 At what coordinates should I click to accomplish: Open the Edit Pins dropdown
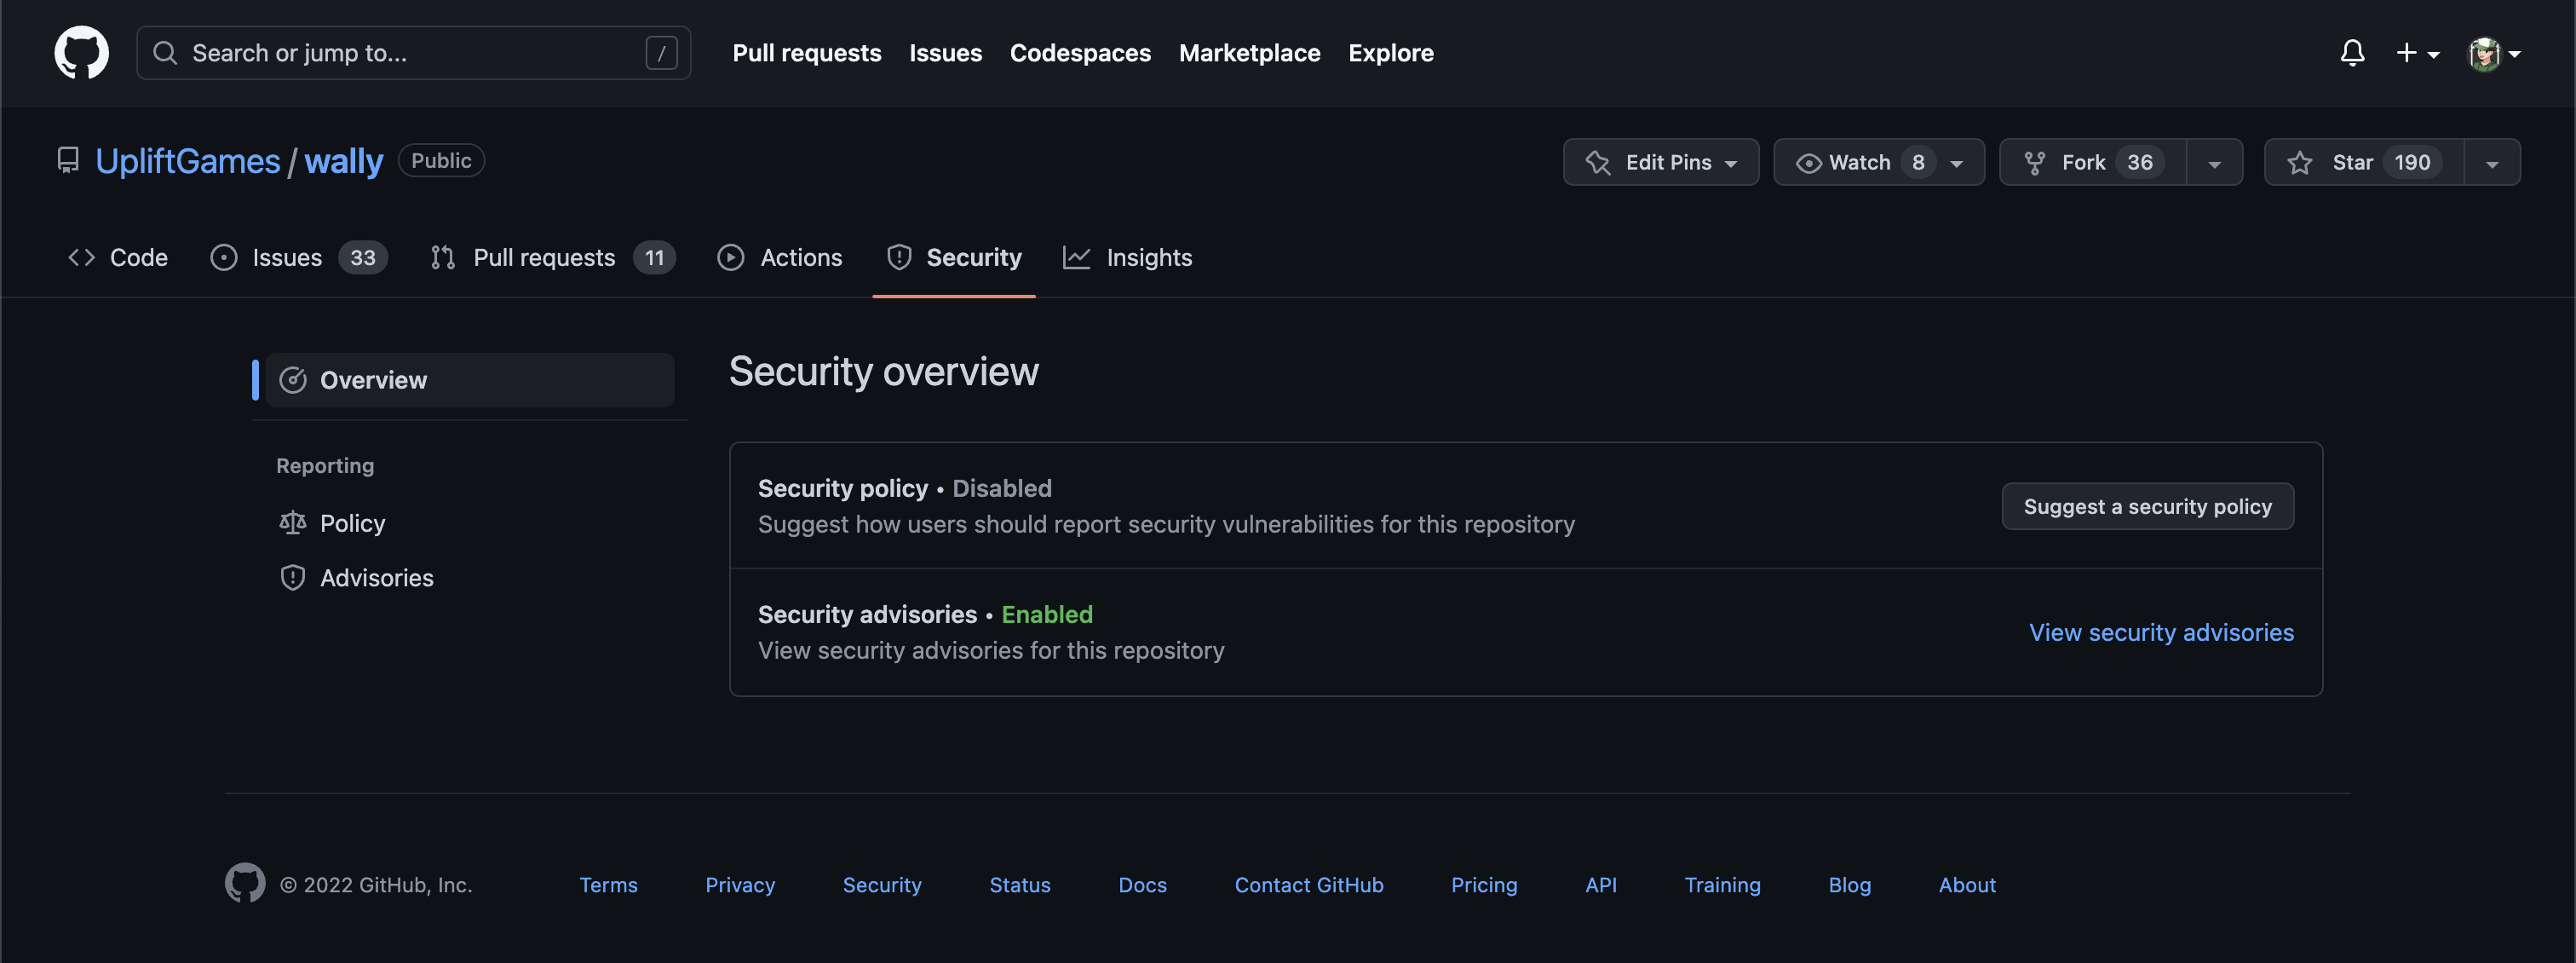pos(1660,162)
